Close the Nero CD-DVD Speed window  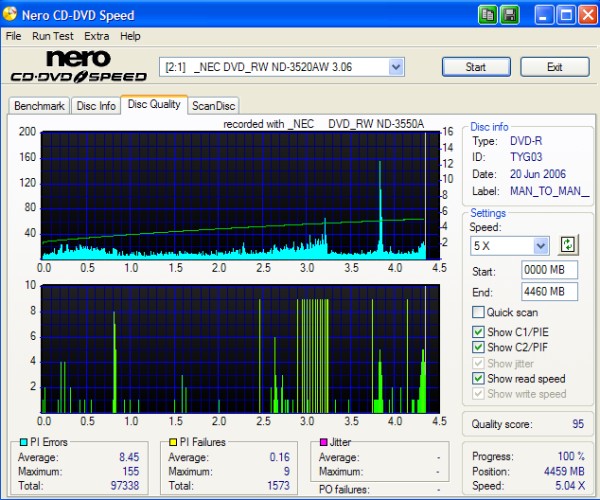(588, 15)
